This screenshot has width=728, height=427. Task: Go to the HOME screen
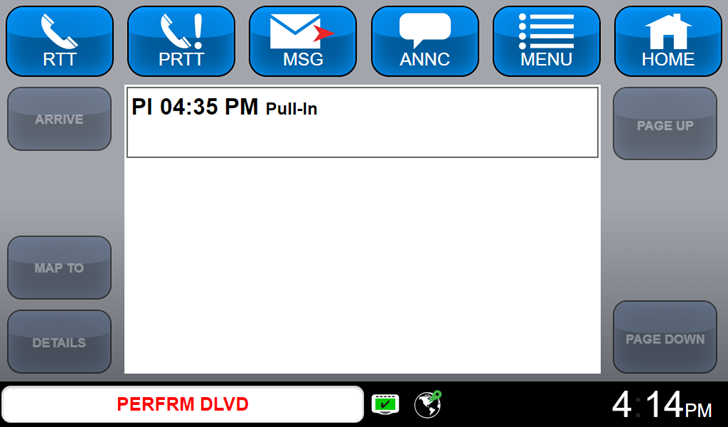668,41
